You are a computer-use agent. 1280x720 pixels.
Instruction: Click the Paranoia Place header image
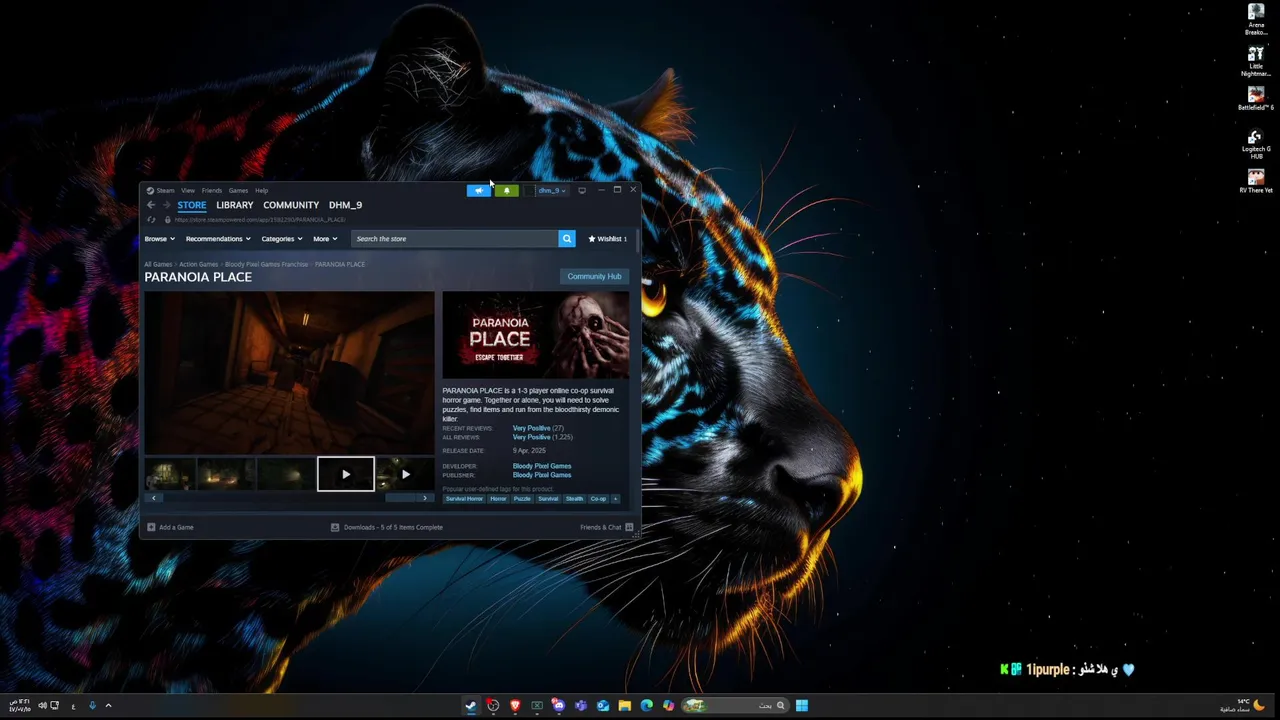click(536, 335)
